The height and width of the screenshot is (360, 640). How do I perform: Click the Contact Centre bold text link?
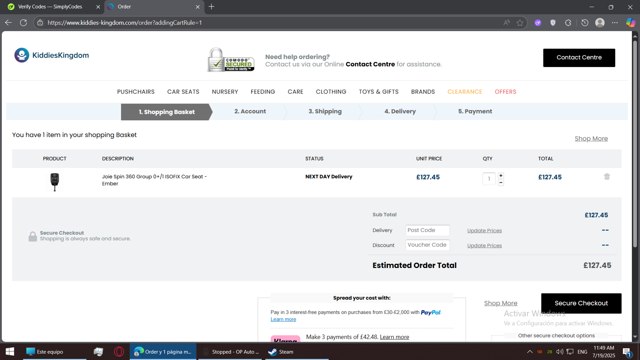coord(370,64)
